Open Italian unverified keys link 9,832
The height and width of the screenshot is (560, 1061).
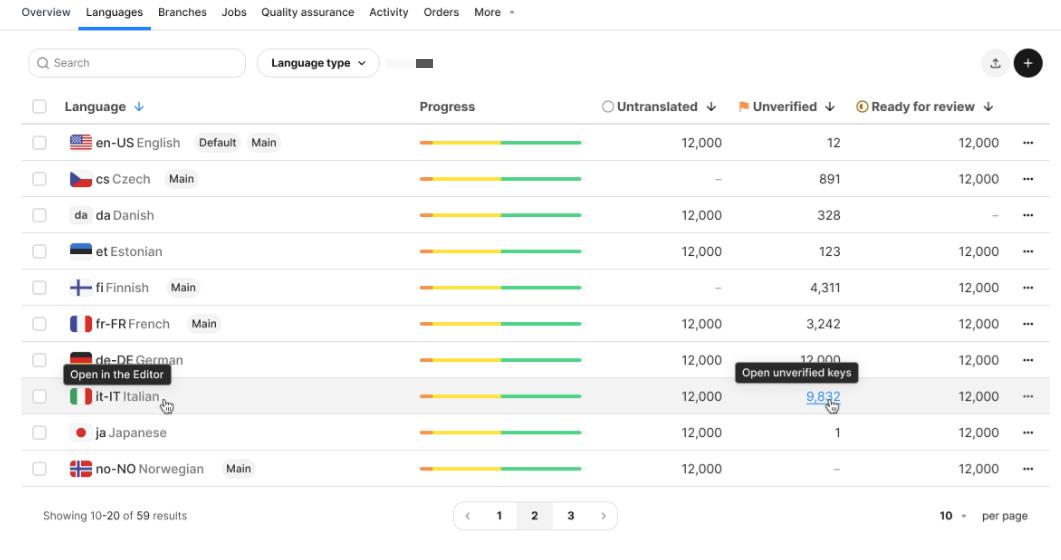point(823,396)
